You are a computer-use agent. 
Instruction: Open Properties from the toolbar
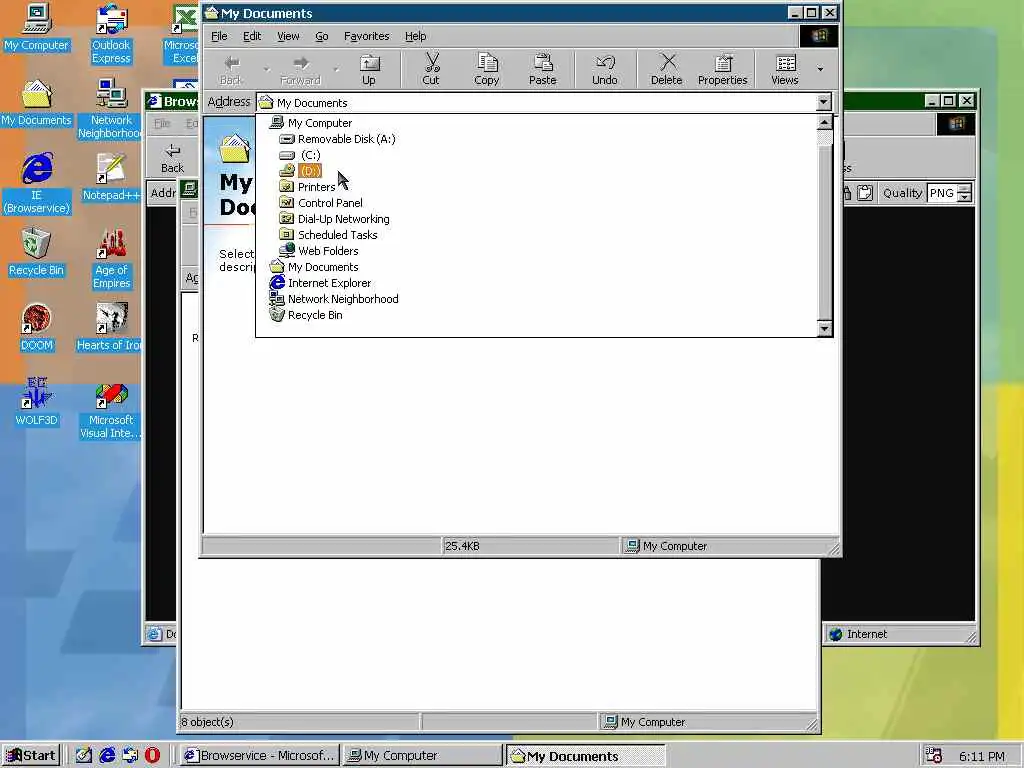tap(722, 69)
